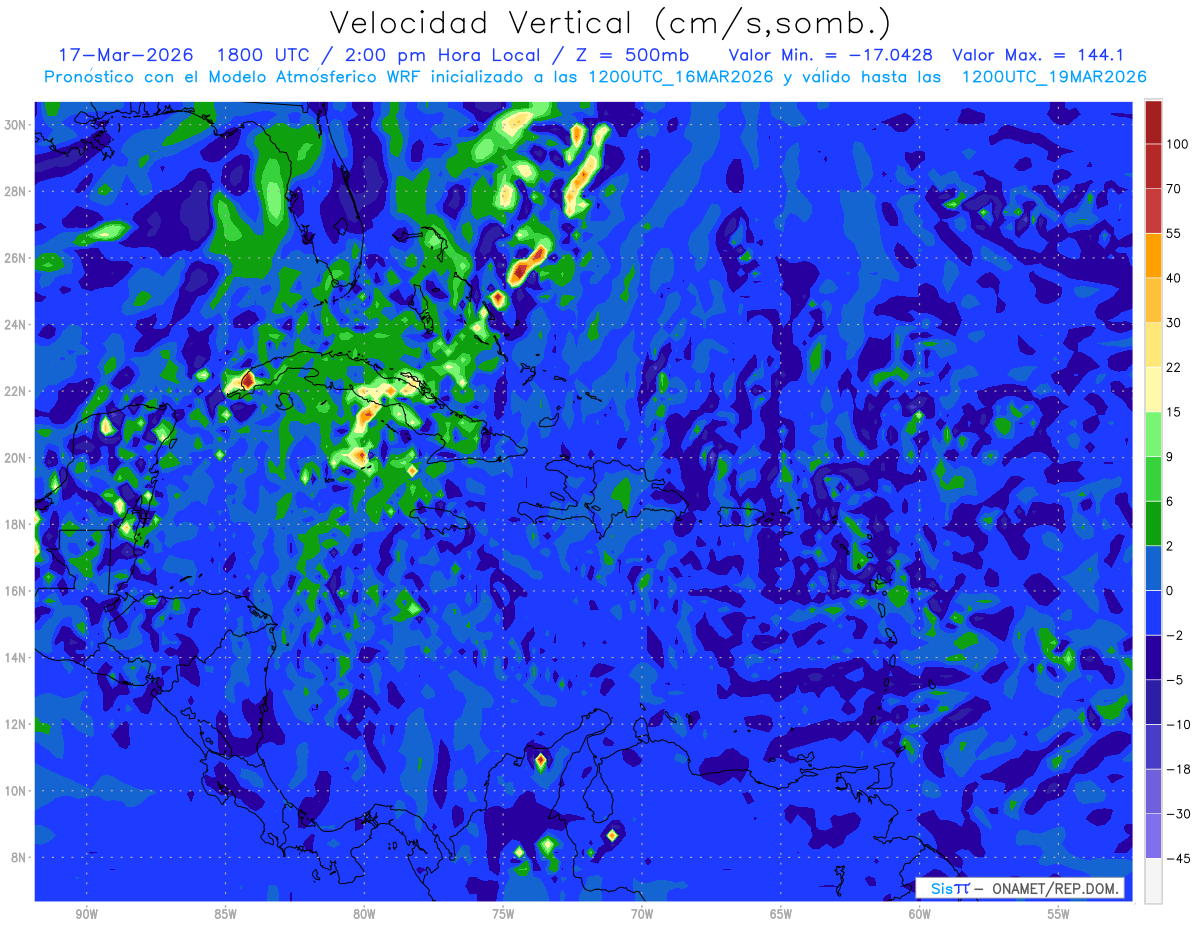The image size is (1200, 927).
Task: Click the "12N" latitude label
Action: pyautogui.click(x=17, y=724)
